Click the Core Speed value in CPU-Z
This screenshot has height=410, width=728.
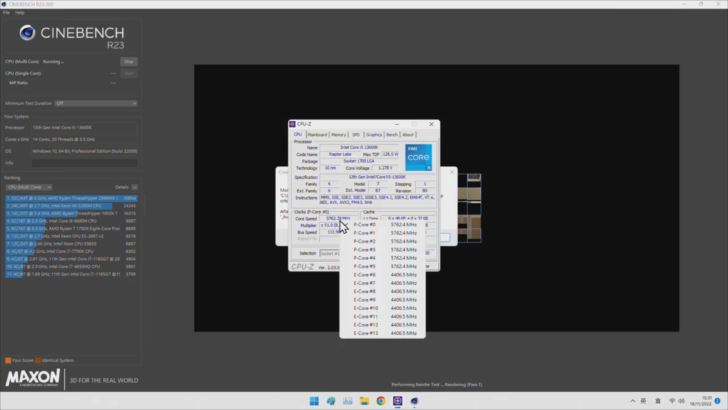click(x=338, y=218)
